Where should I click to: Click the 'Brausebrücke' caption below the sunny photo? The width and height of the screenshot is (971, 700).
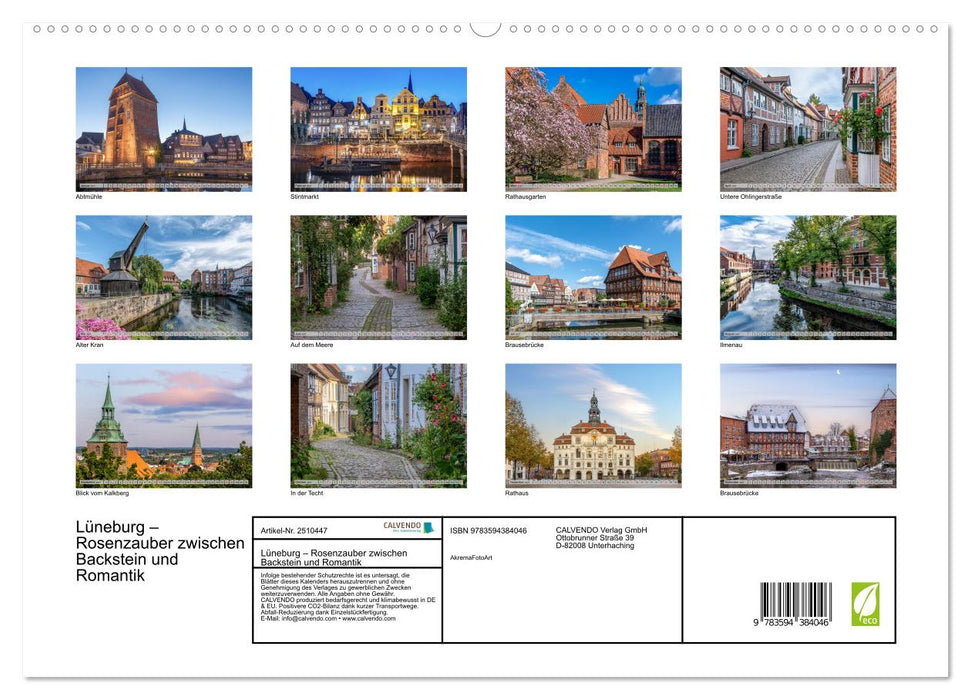point(524,344)
